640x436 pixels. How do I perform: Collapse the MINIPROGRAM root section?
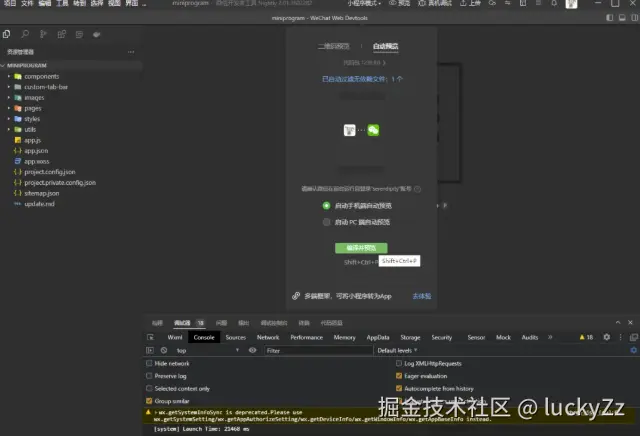coord(3,65)
